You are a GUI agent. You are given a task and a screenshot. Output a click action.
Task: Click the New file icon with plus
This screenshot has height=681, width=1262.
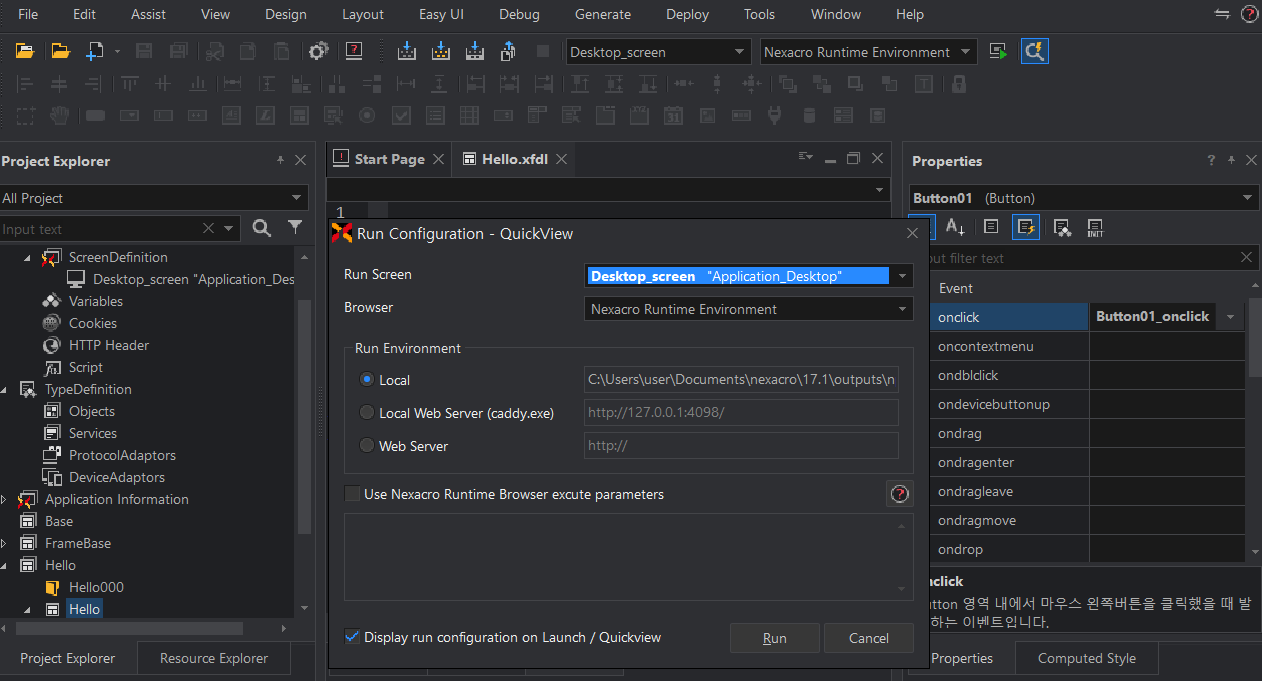tap(95, 51)
